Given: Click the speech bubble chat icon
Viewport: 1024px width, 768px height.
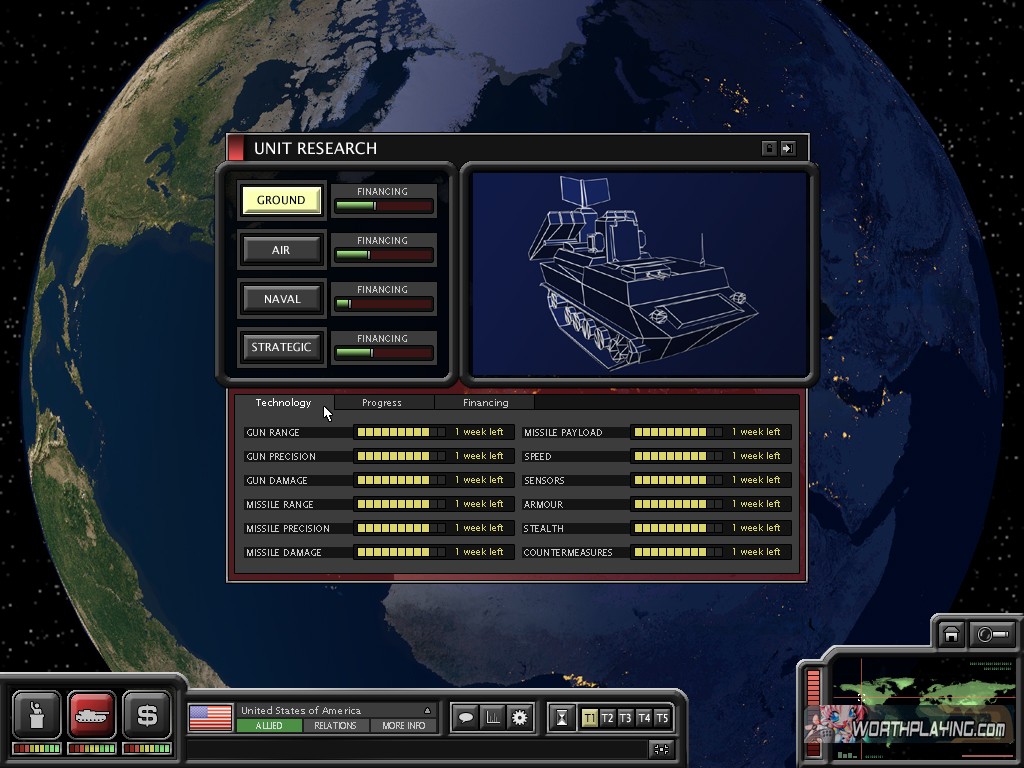Looking at the screenshot, I should (x=465, y=717).
